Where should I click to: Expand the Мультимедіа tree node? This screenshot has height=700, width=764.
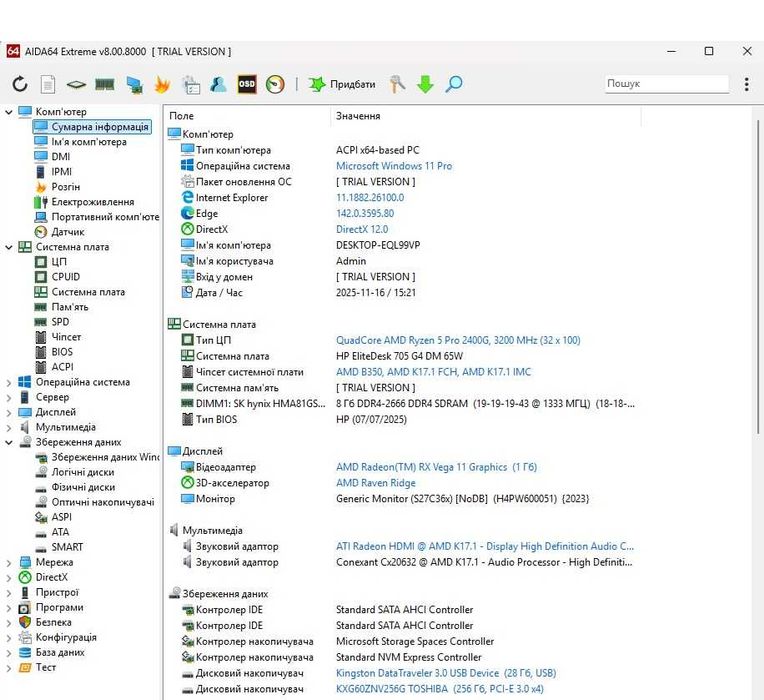point(9,428)
